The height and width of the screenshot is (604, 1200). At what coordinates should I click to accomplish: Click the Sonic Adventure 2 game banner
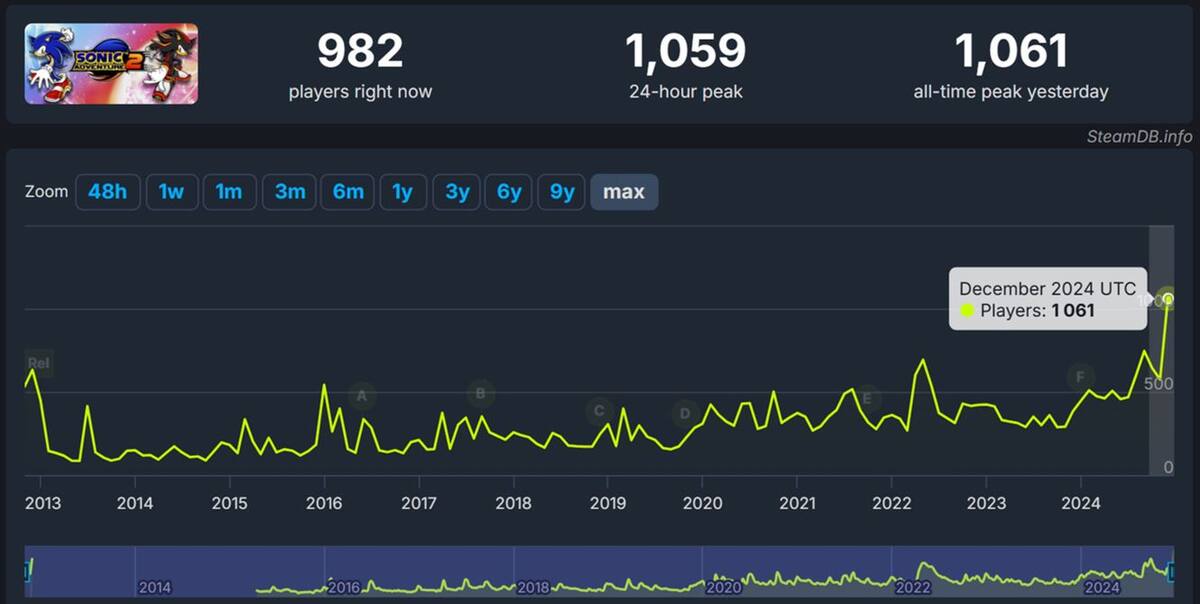tap(111, 64)
